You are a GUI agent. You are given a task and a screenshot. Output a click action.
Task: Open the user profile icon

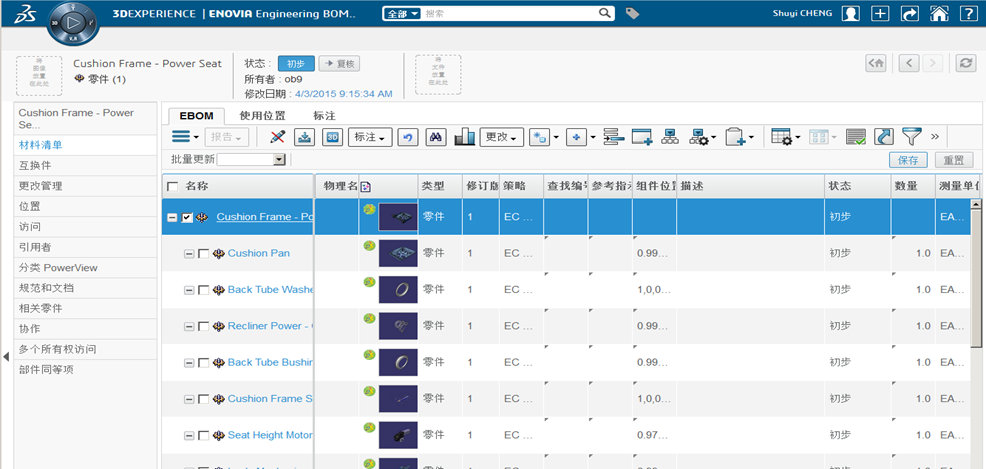[x=850, y=13]
